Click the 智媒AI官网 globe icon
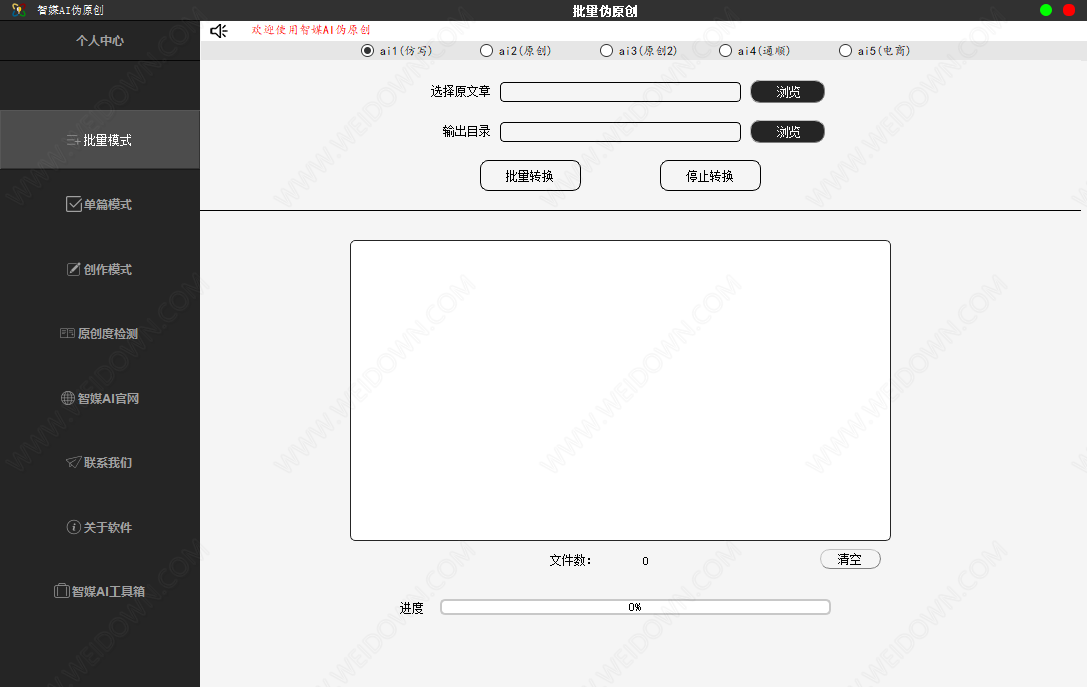 68,398
